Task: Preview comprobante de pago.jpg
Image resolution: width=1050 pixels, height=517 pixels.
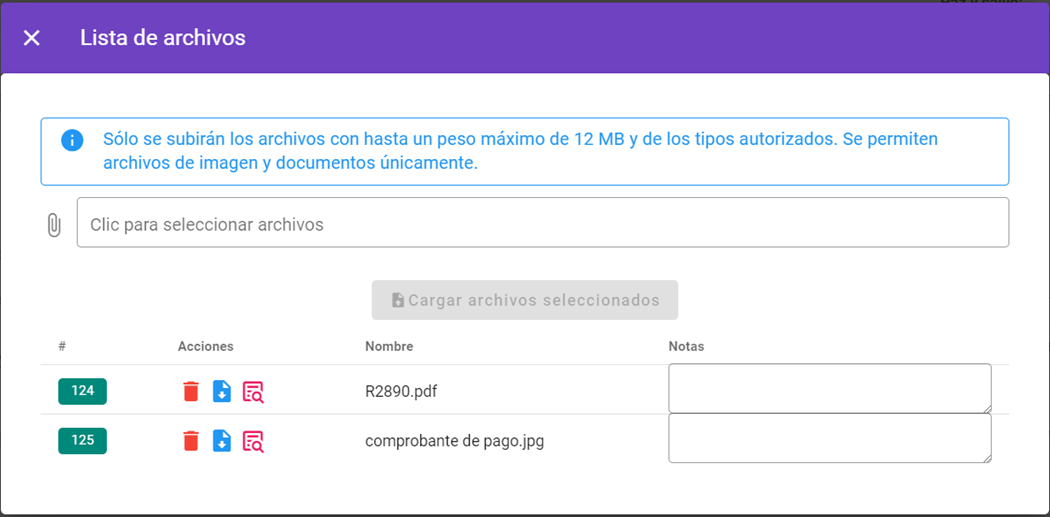Action: (x=253, y=441)
